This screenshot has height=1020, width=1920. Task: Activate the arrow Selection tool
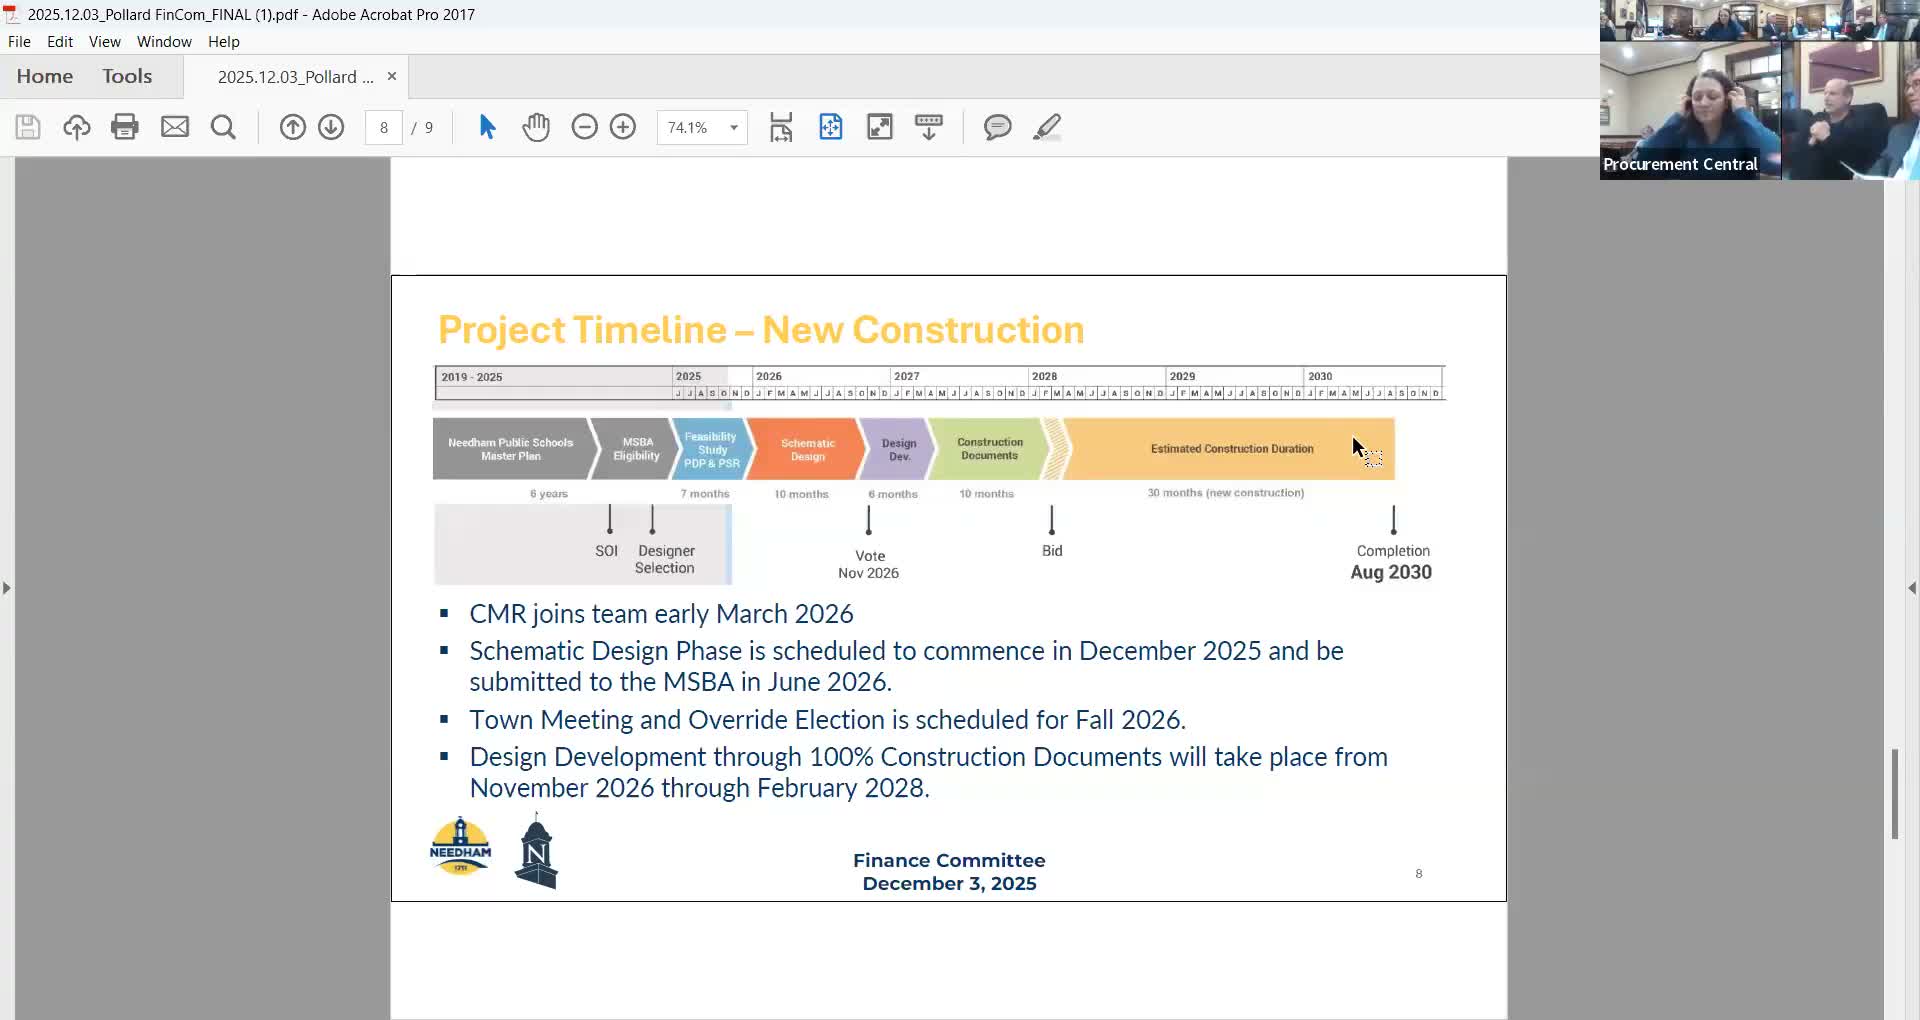(487, 127)
